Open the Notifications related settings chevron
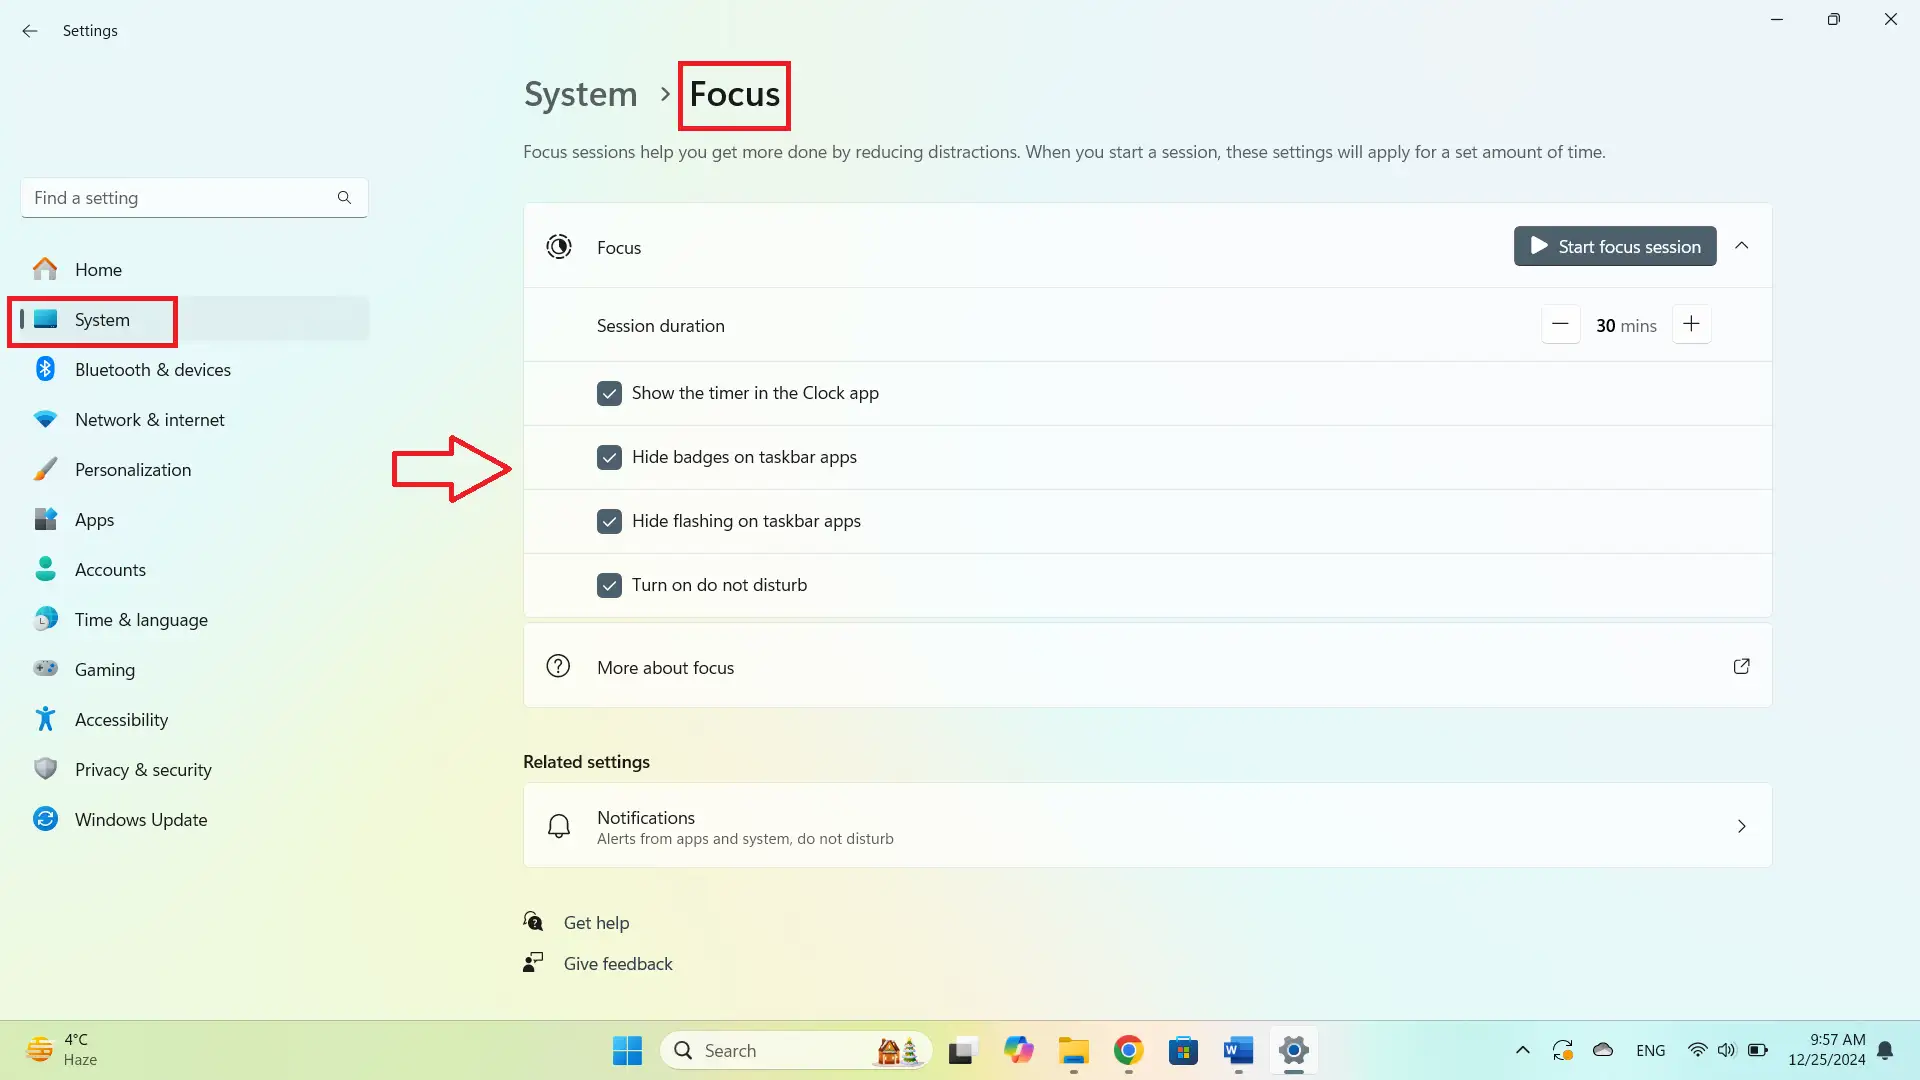 click(1741, 826)
